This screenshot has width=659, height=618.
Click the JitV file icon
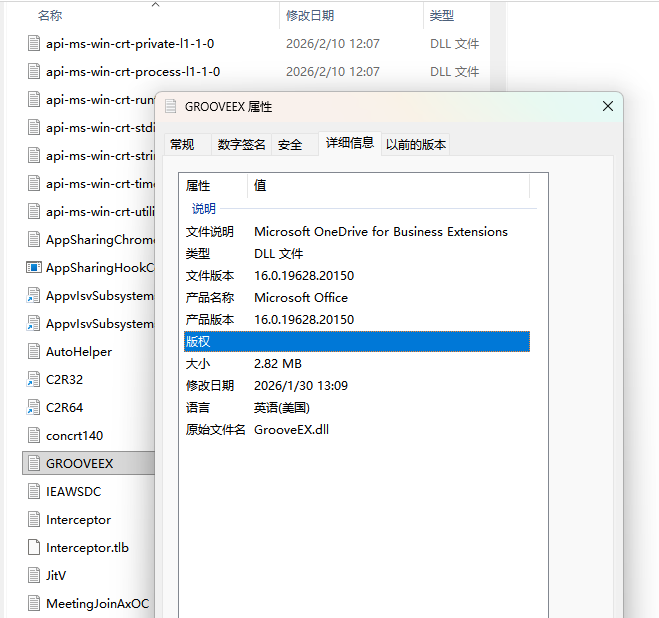(x=34, y=576)
